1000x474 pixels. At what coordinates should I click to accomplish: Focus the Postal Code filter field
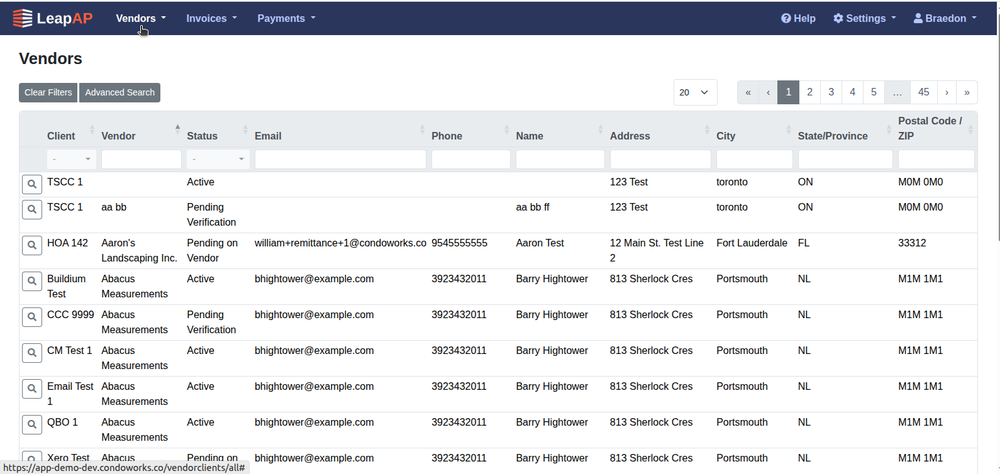coord(936,159)
